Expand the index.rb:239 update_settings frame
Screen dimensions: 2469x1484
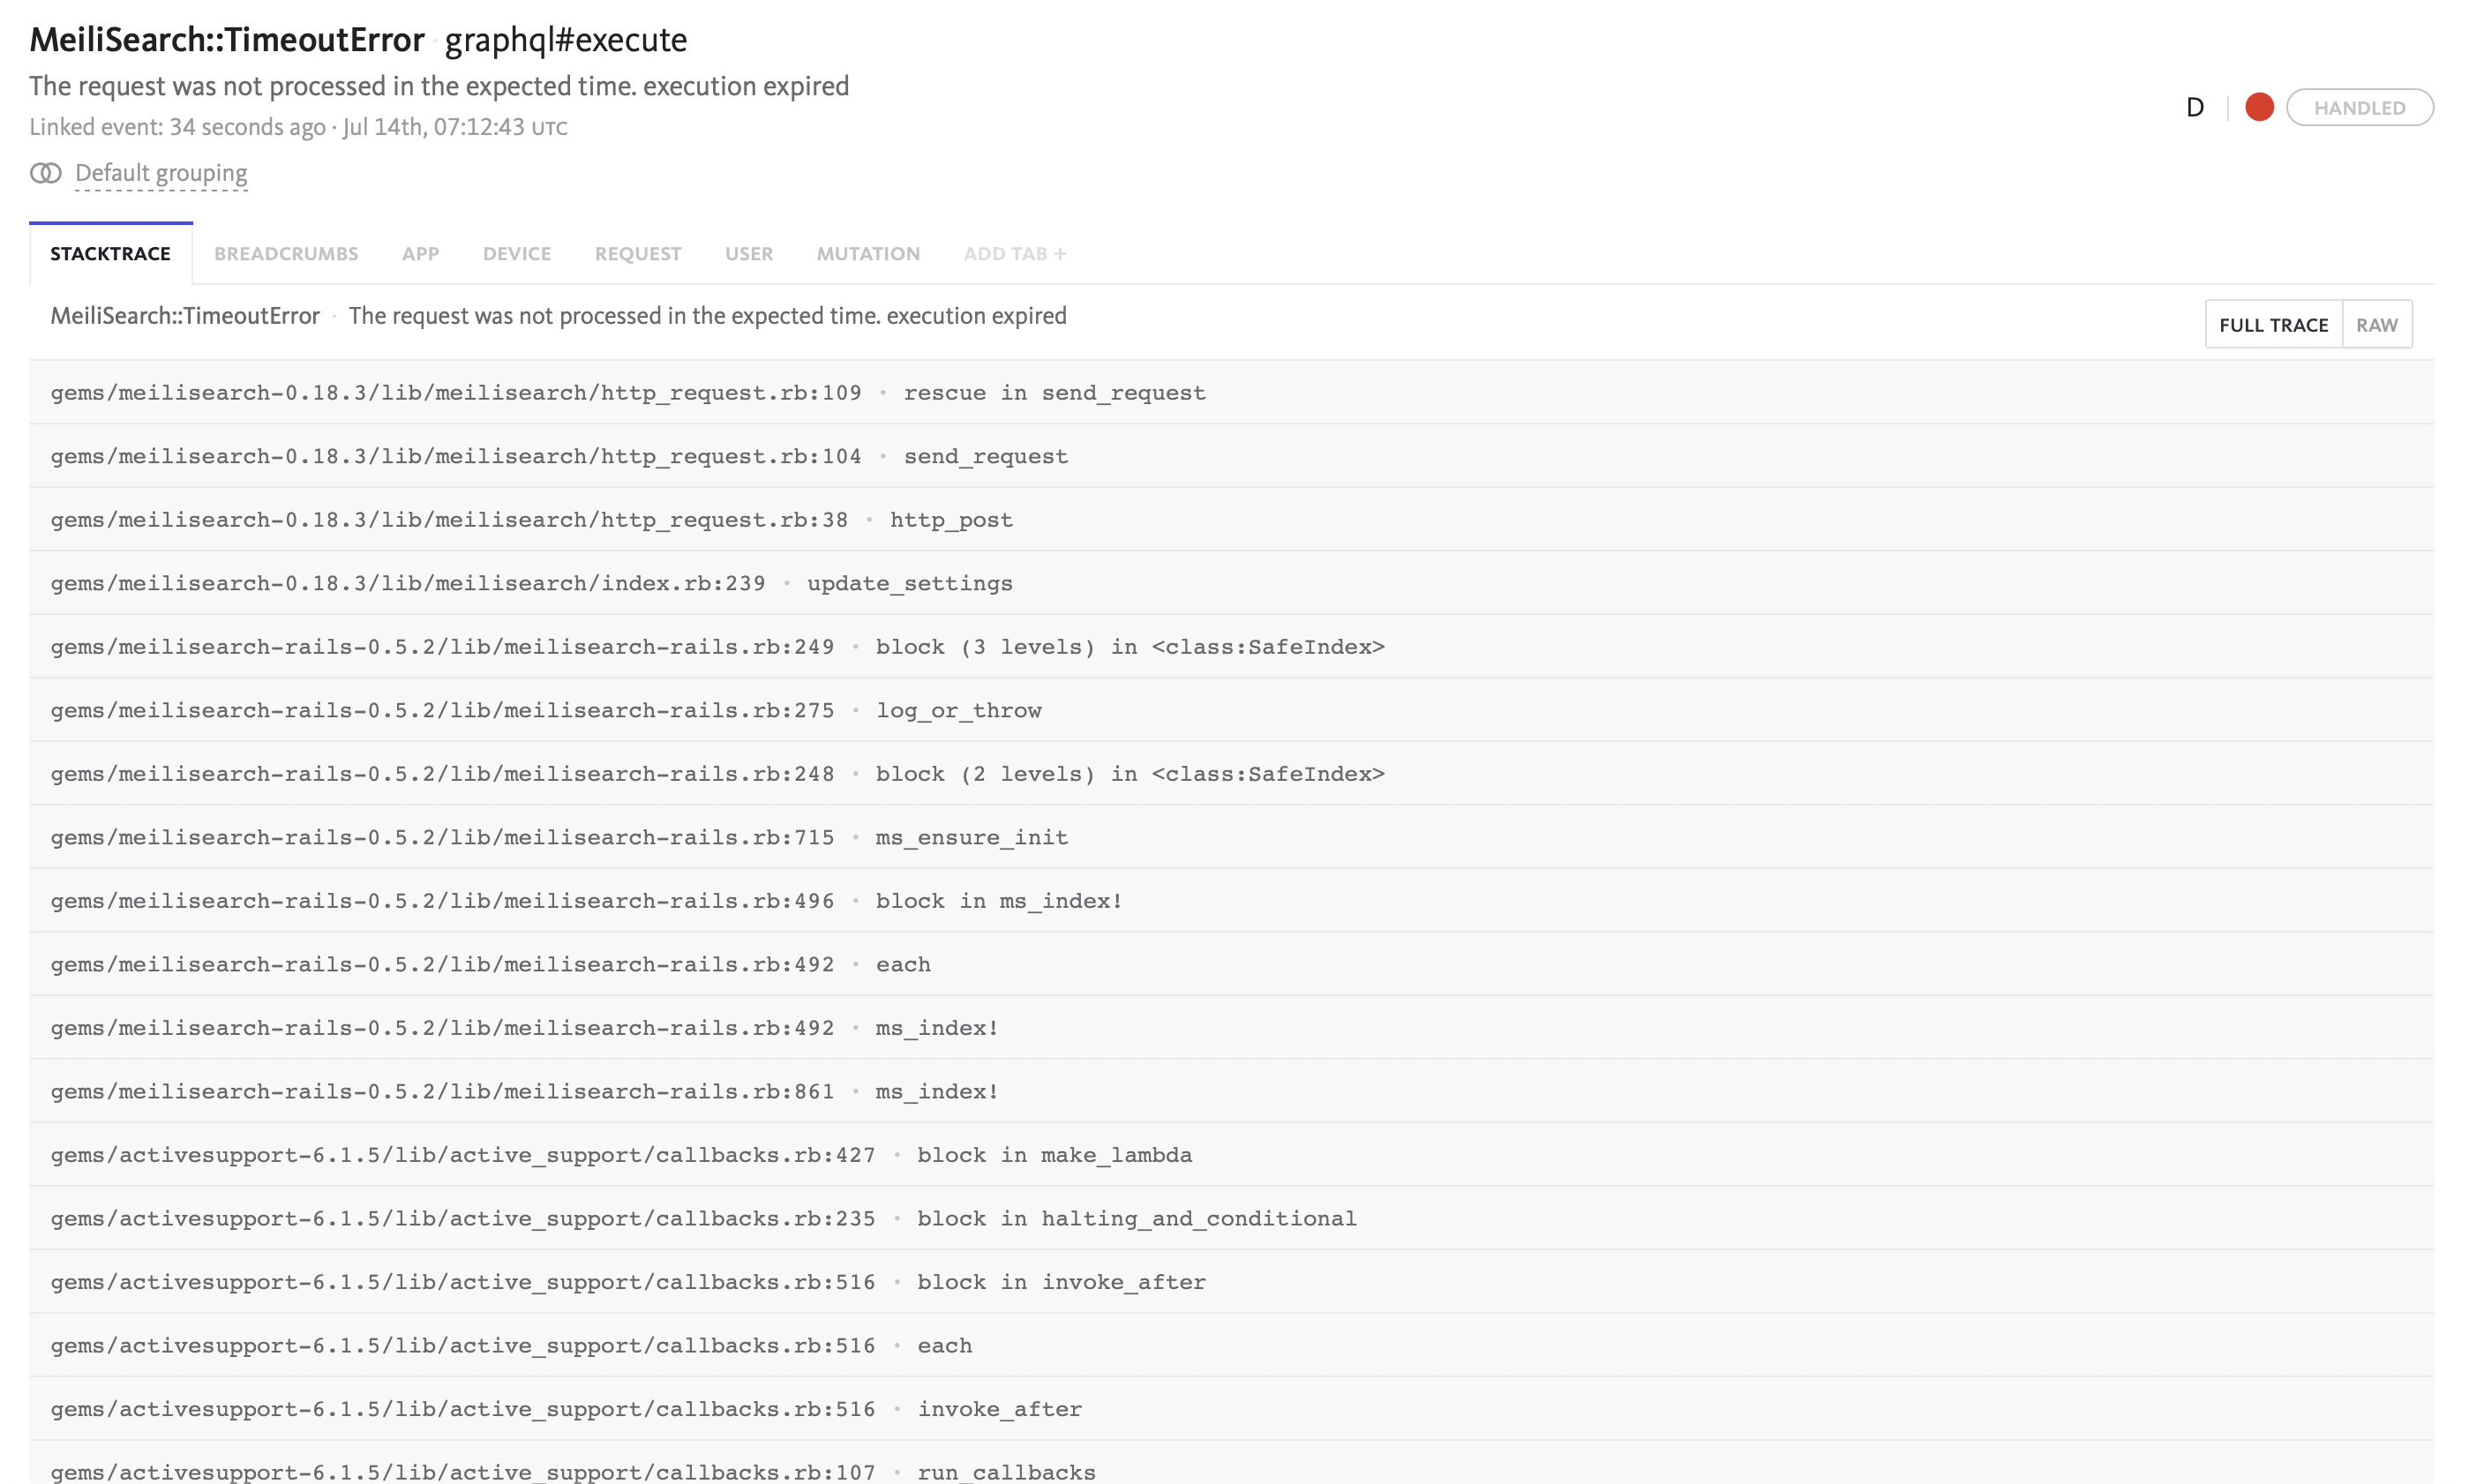click(531, 583)
